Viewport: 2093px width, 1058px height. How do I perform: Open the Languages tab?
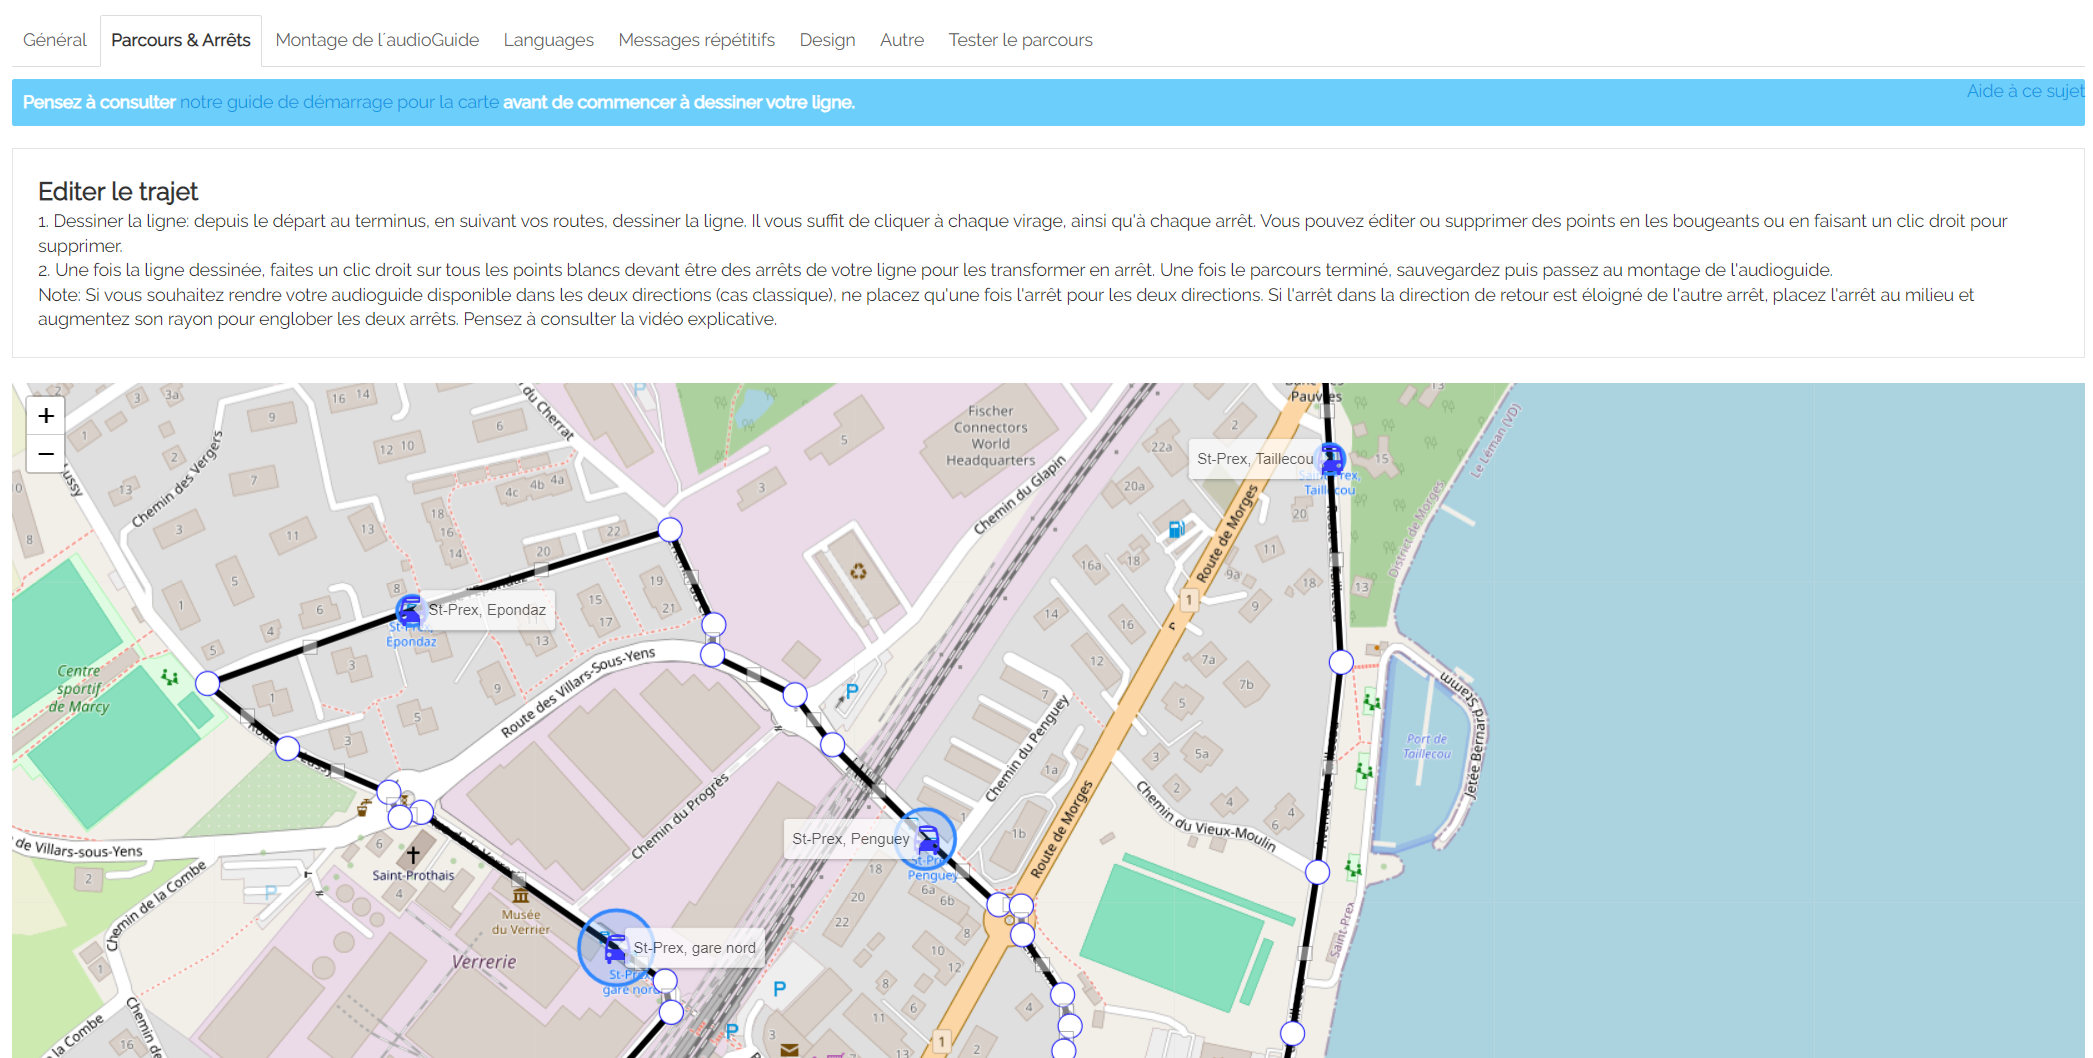548,40
